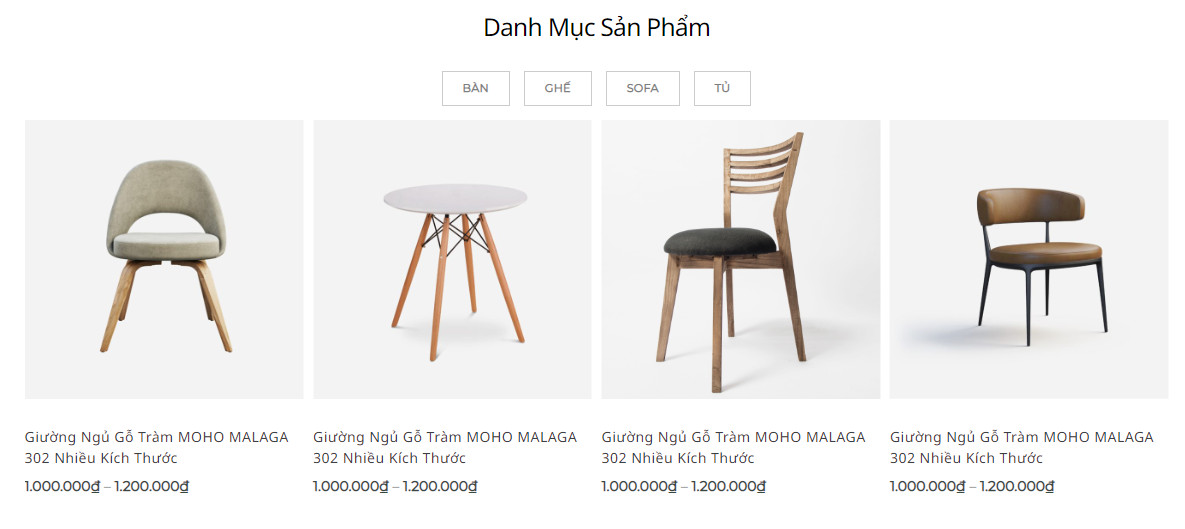Open the wooden slat-back chair image

click(741, 259)
